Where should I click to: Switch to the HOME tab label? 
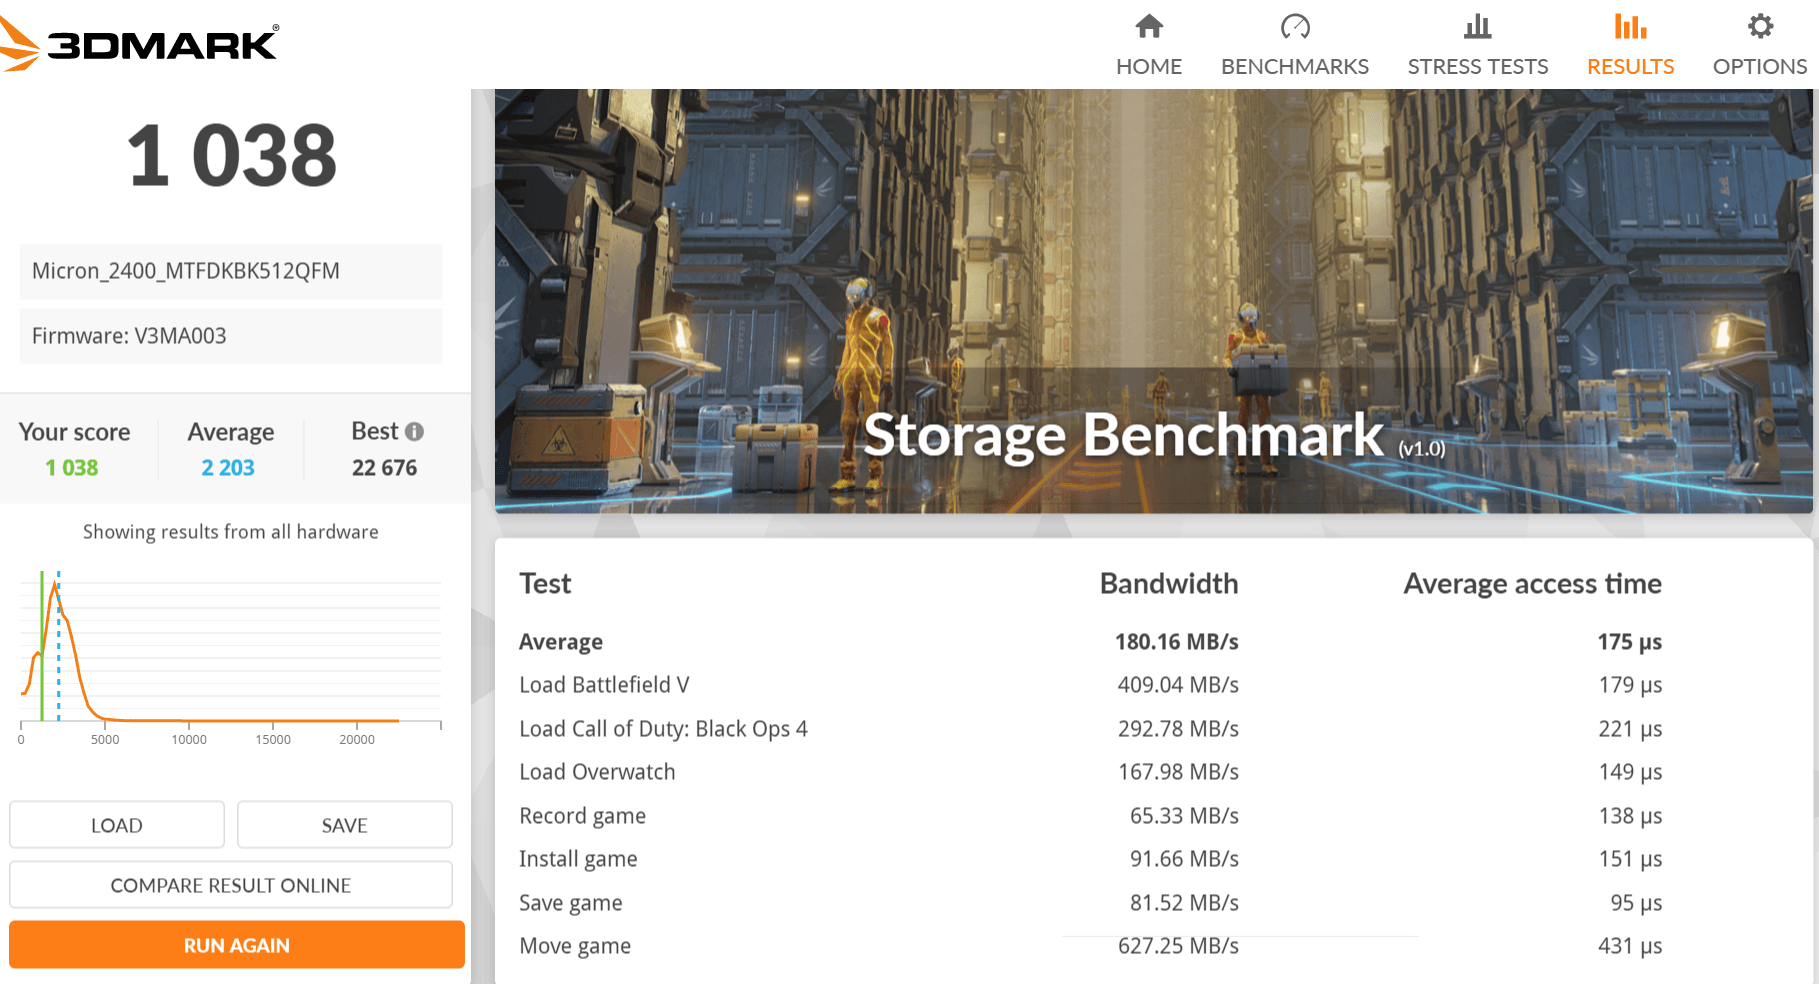coord(1149,67)
